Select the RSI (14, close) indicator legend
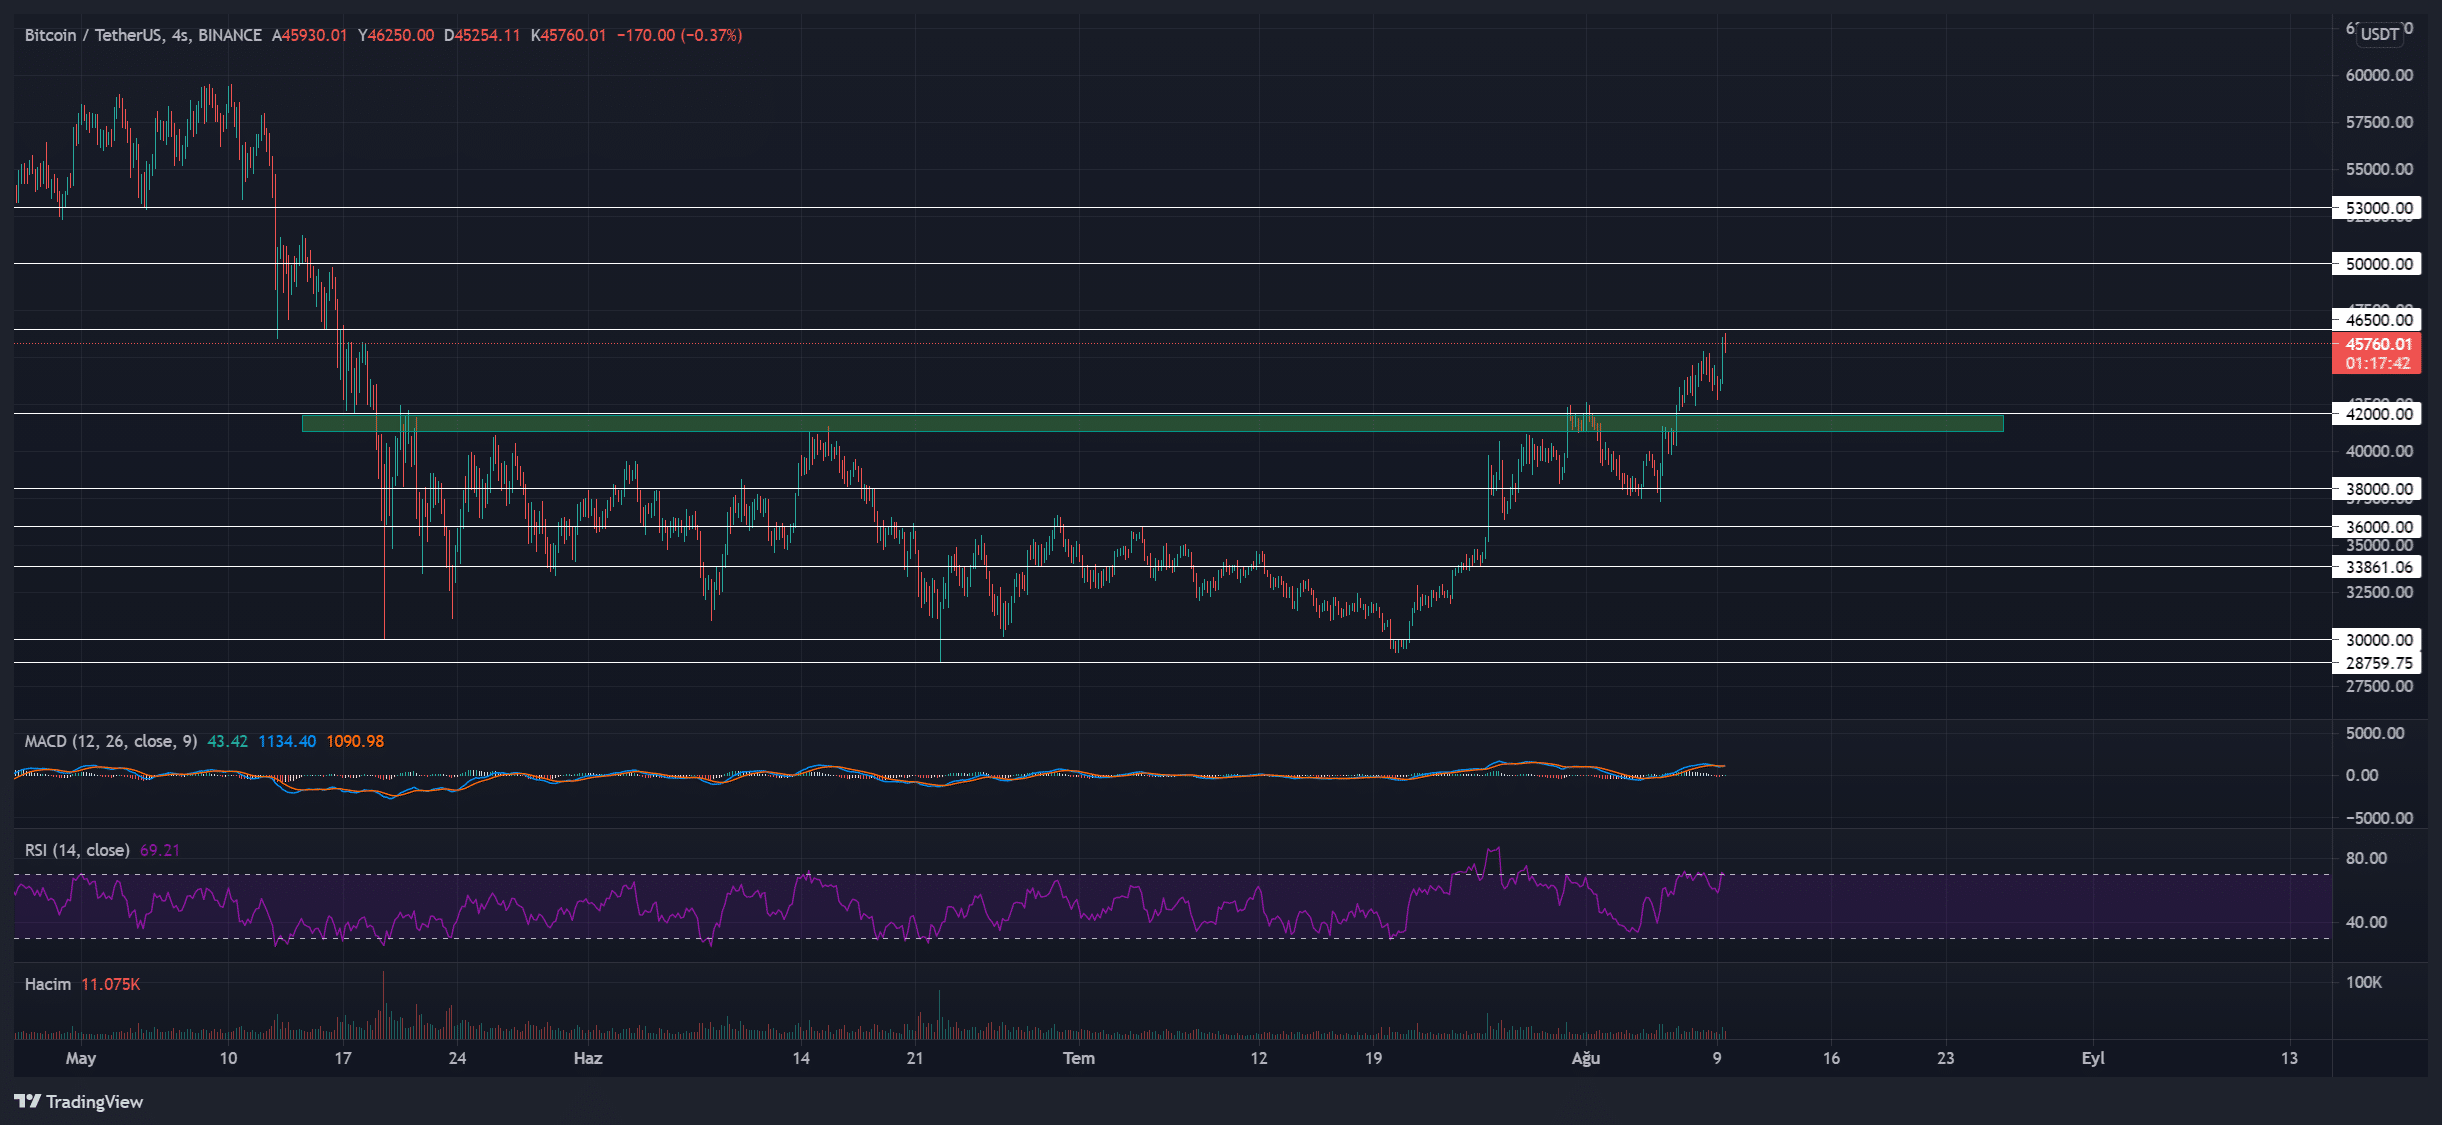The width and height of the screenshot is (2442, 1125). point(77,850)
